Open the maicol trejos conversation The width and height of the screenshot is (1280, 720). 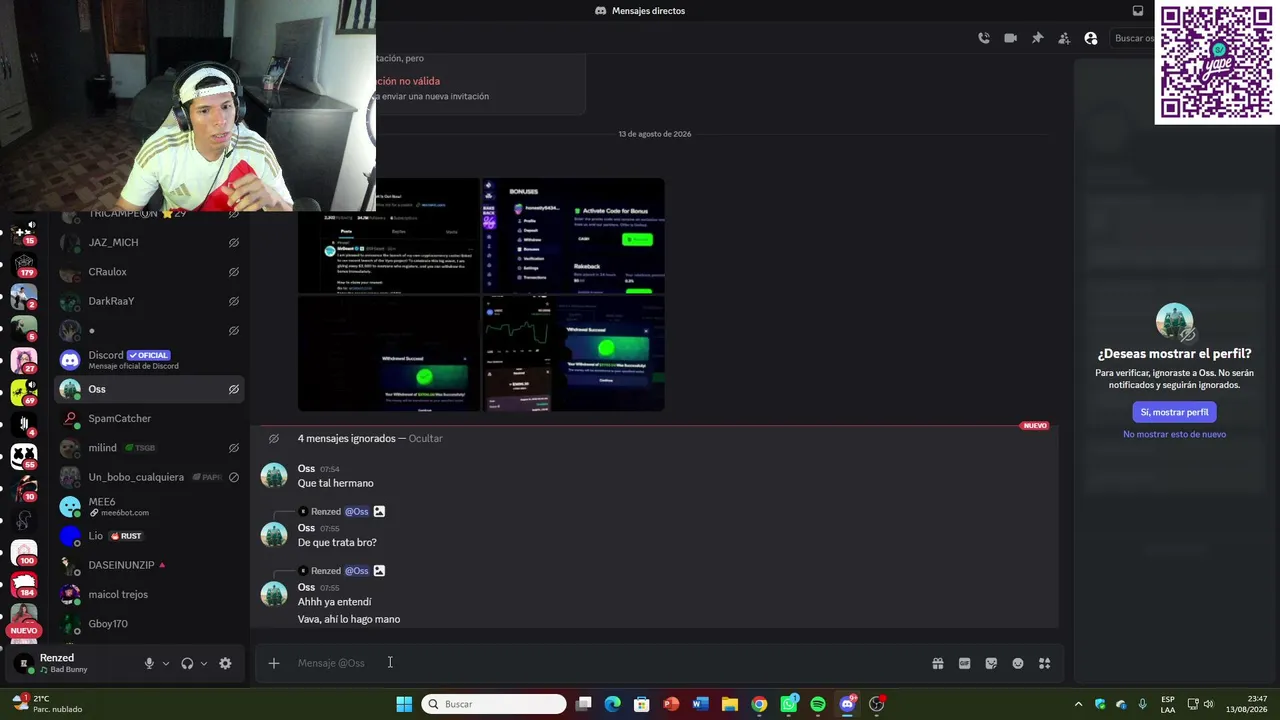pos(149,595)
